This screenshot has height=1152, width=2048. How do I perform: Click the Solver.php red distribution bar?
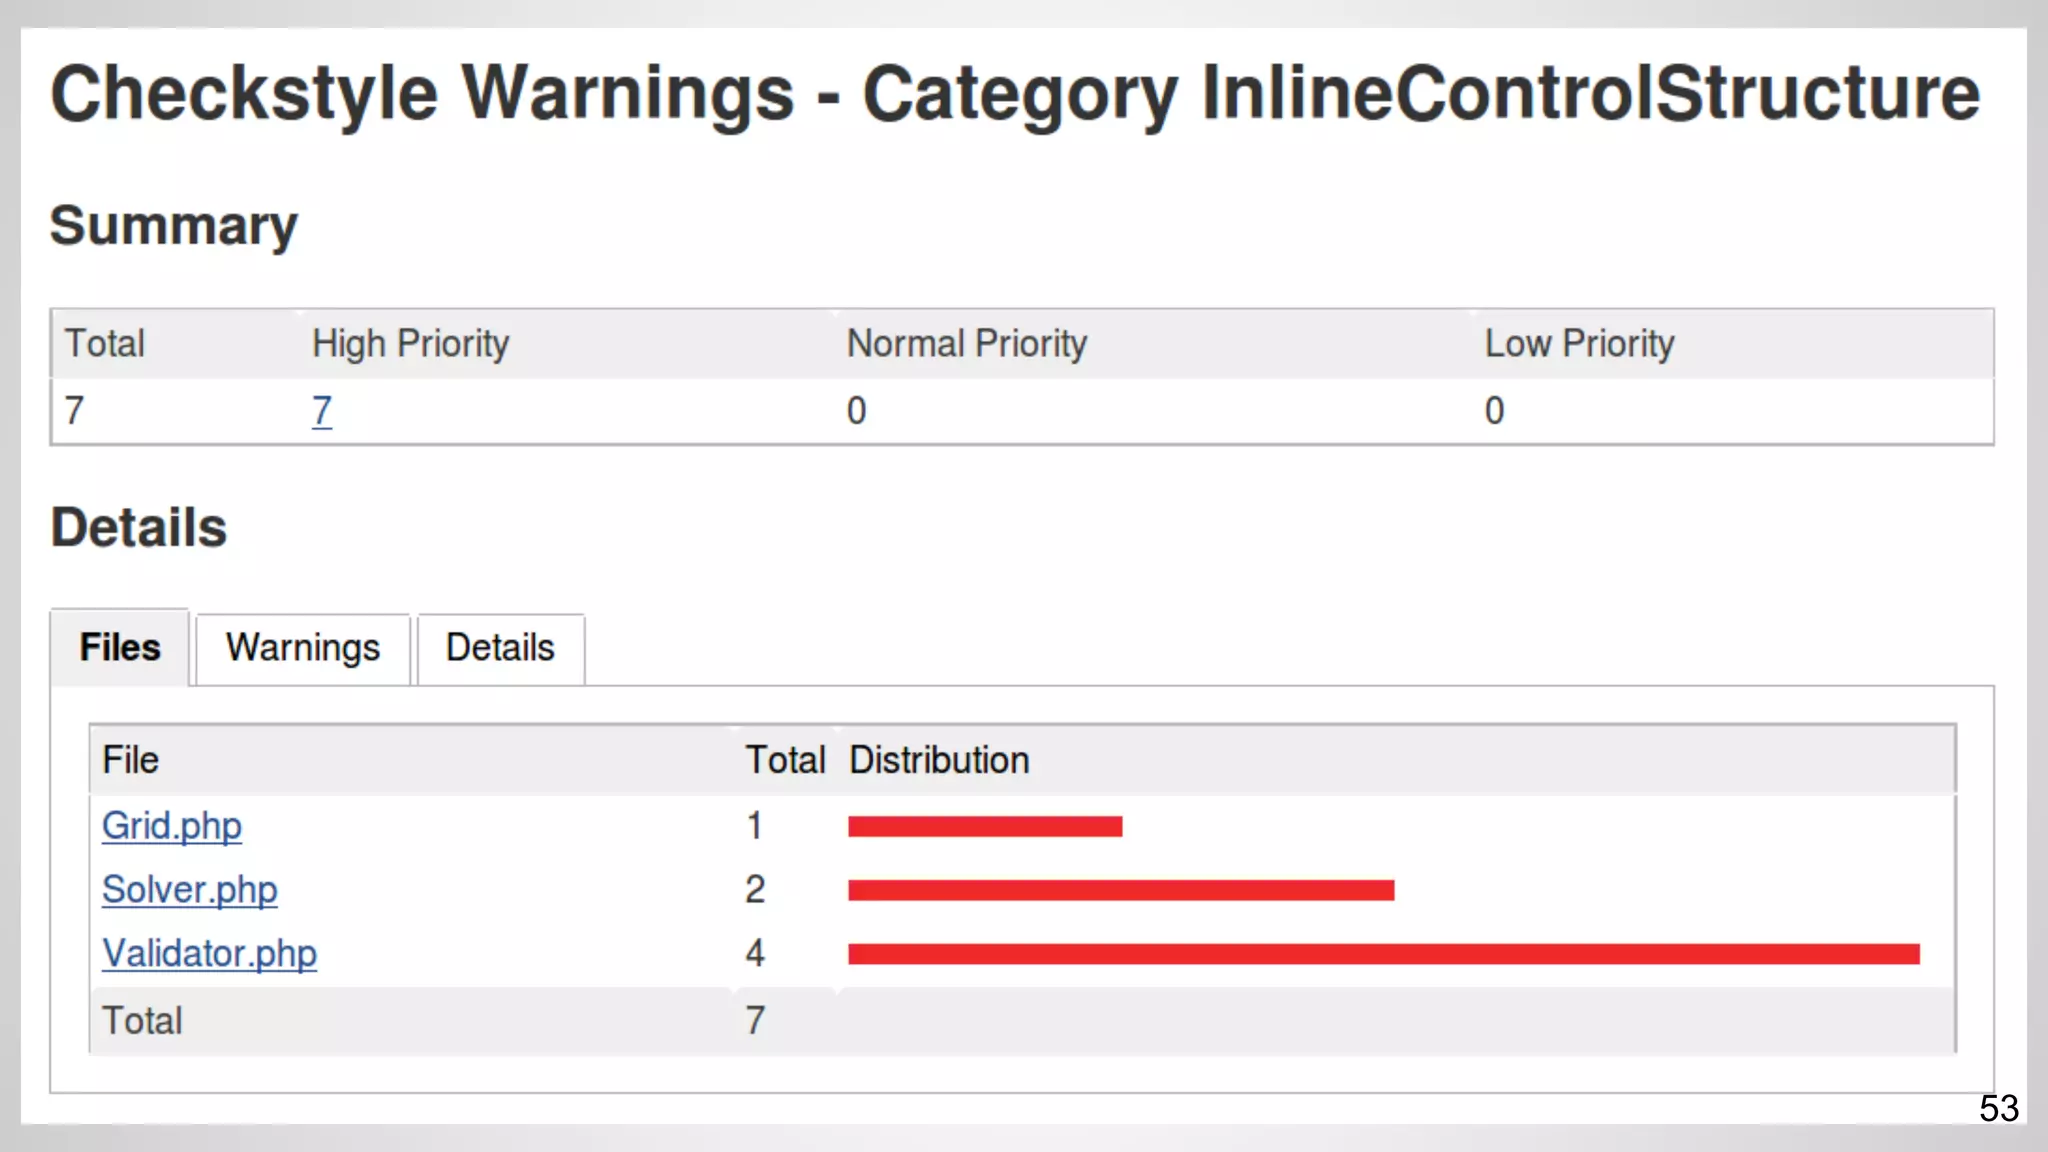(x=1120, y=890)
